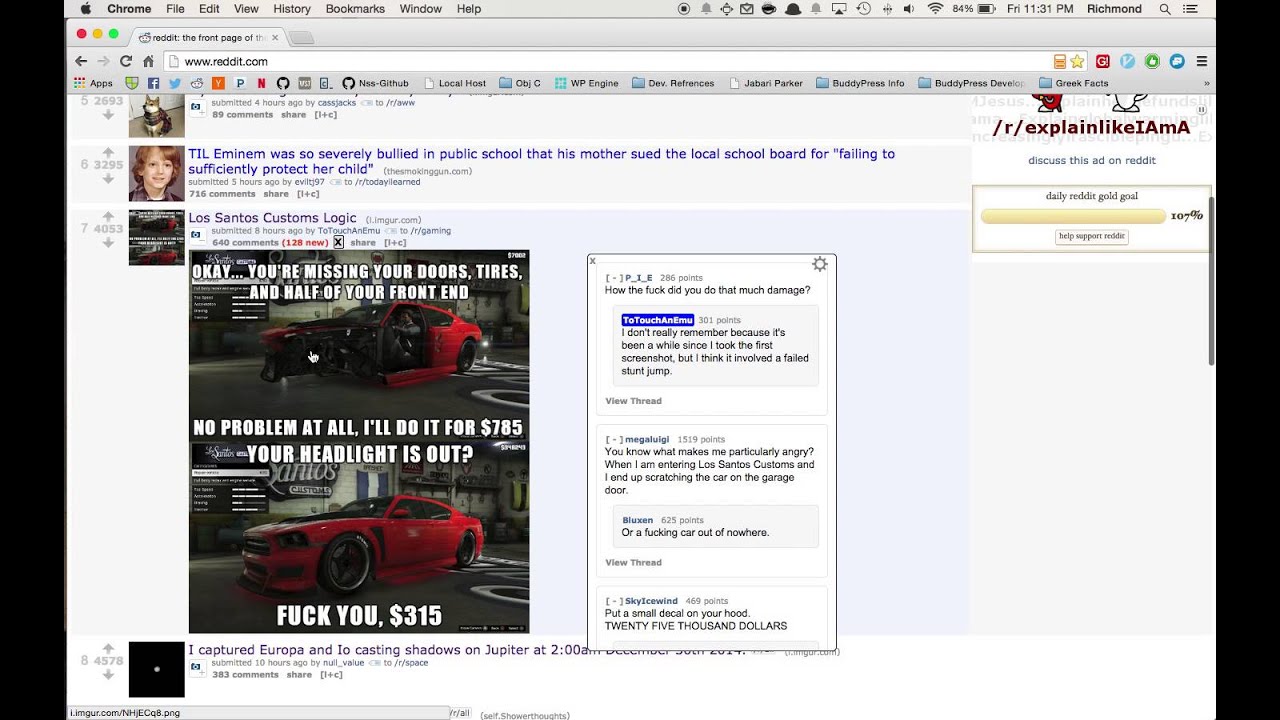Open the Bookmarks menu

(355, 8)
